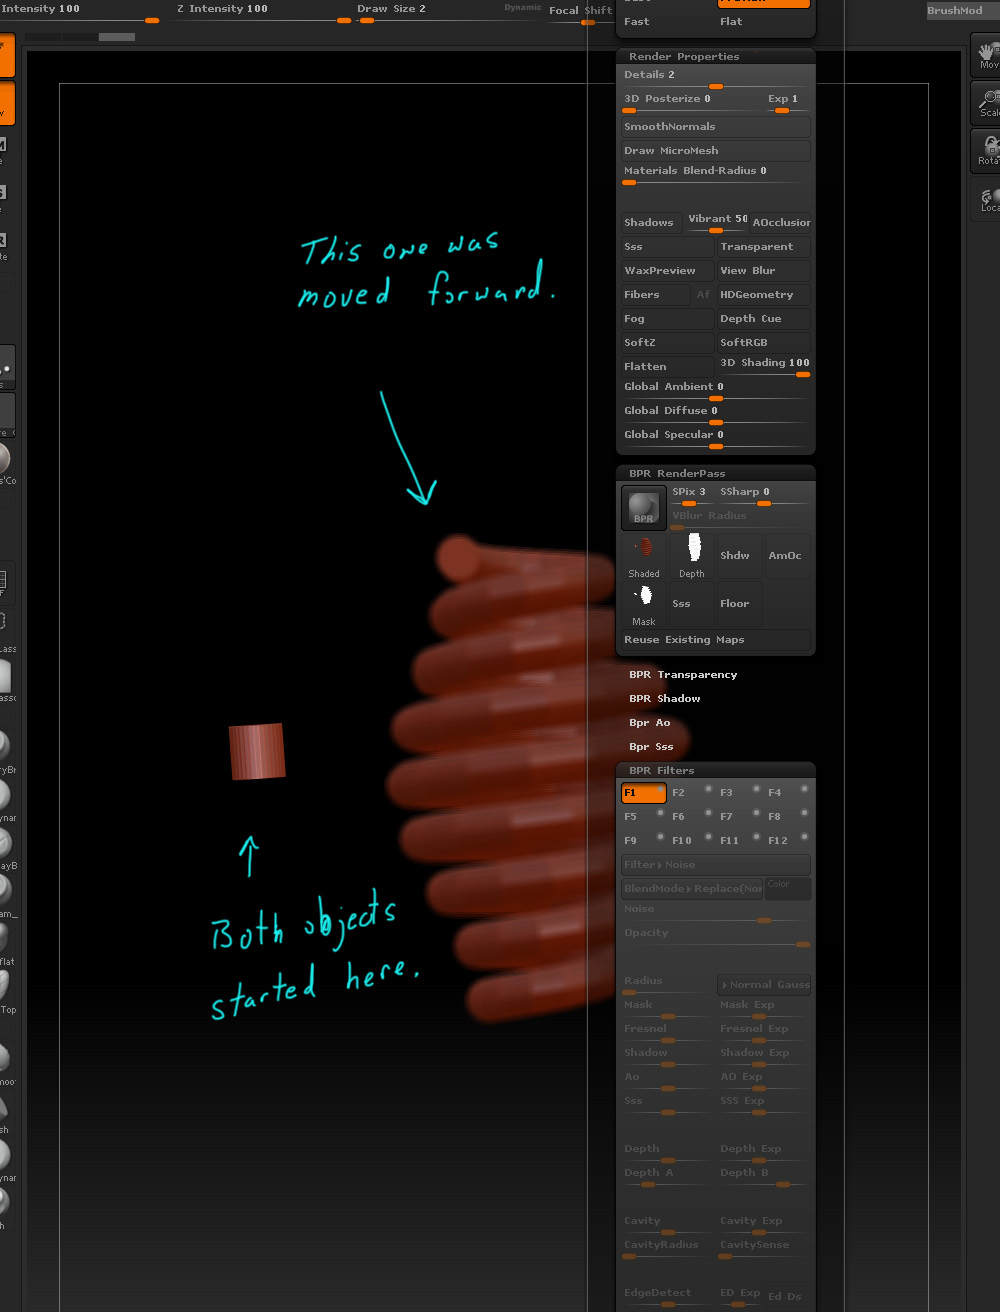
Task: Select the Scale magnifier tool icon
Action: 988,103
